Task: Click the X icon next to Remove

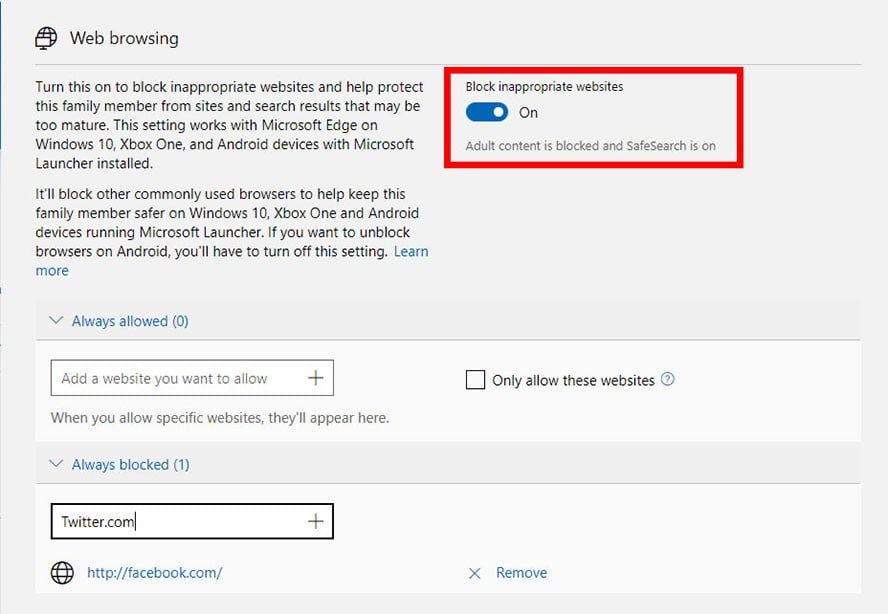Action: coord(475,573)
